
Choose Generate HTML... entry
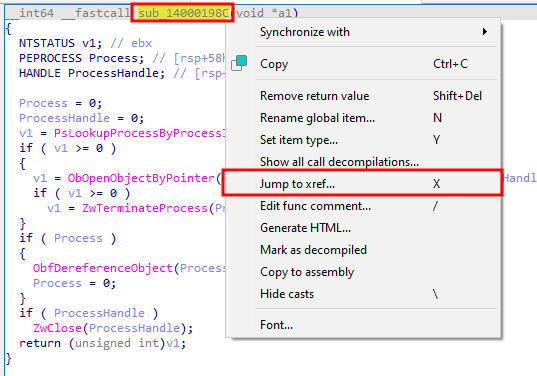coord(363,228)
